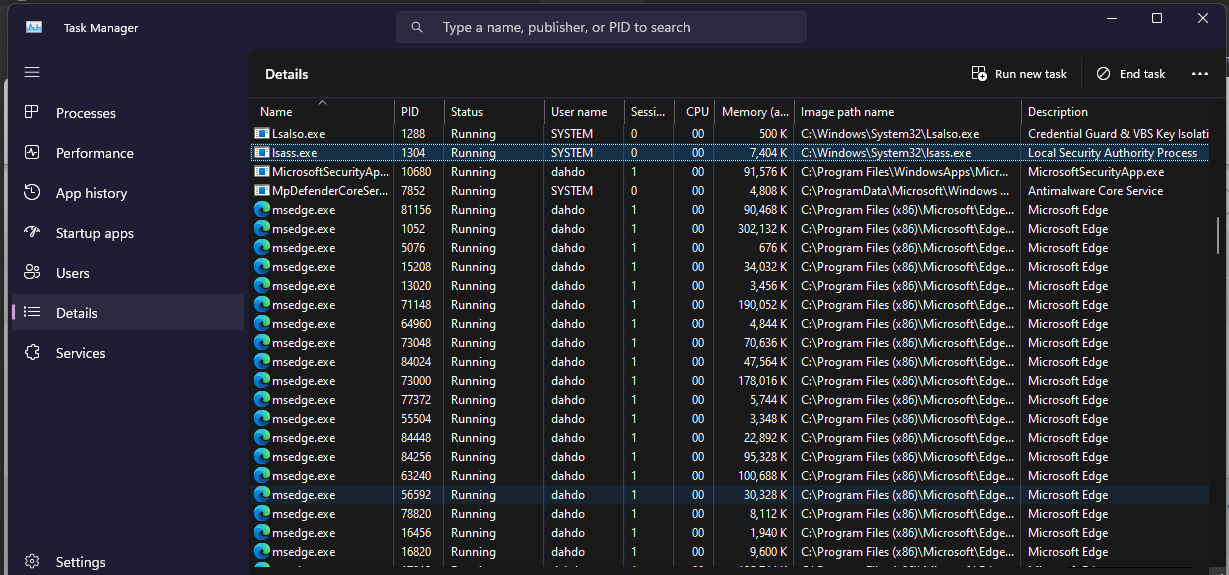This screenshot has width=1229, height=575.
Task: Click memory value 178,016 K
Action: click(x=761, y=381)
